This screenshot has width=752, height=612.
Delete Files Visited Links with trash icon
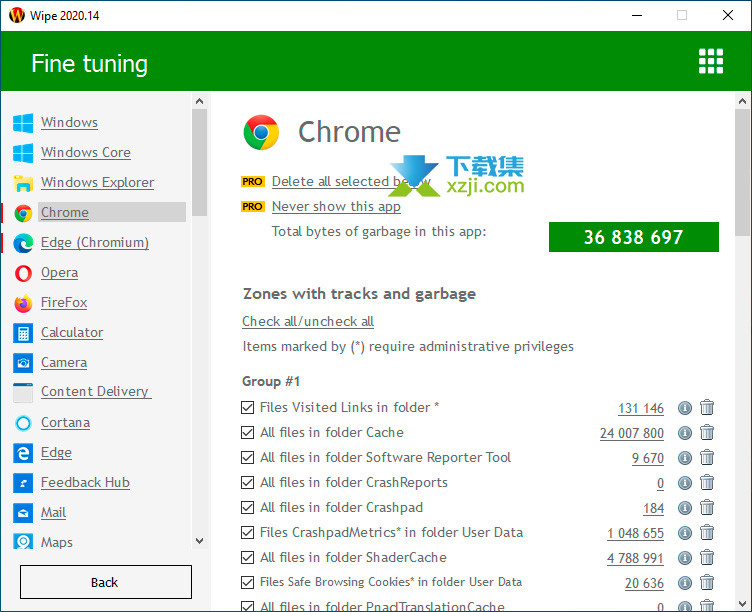(x=707, y=408)
